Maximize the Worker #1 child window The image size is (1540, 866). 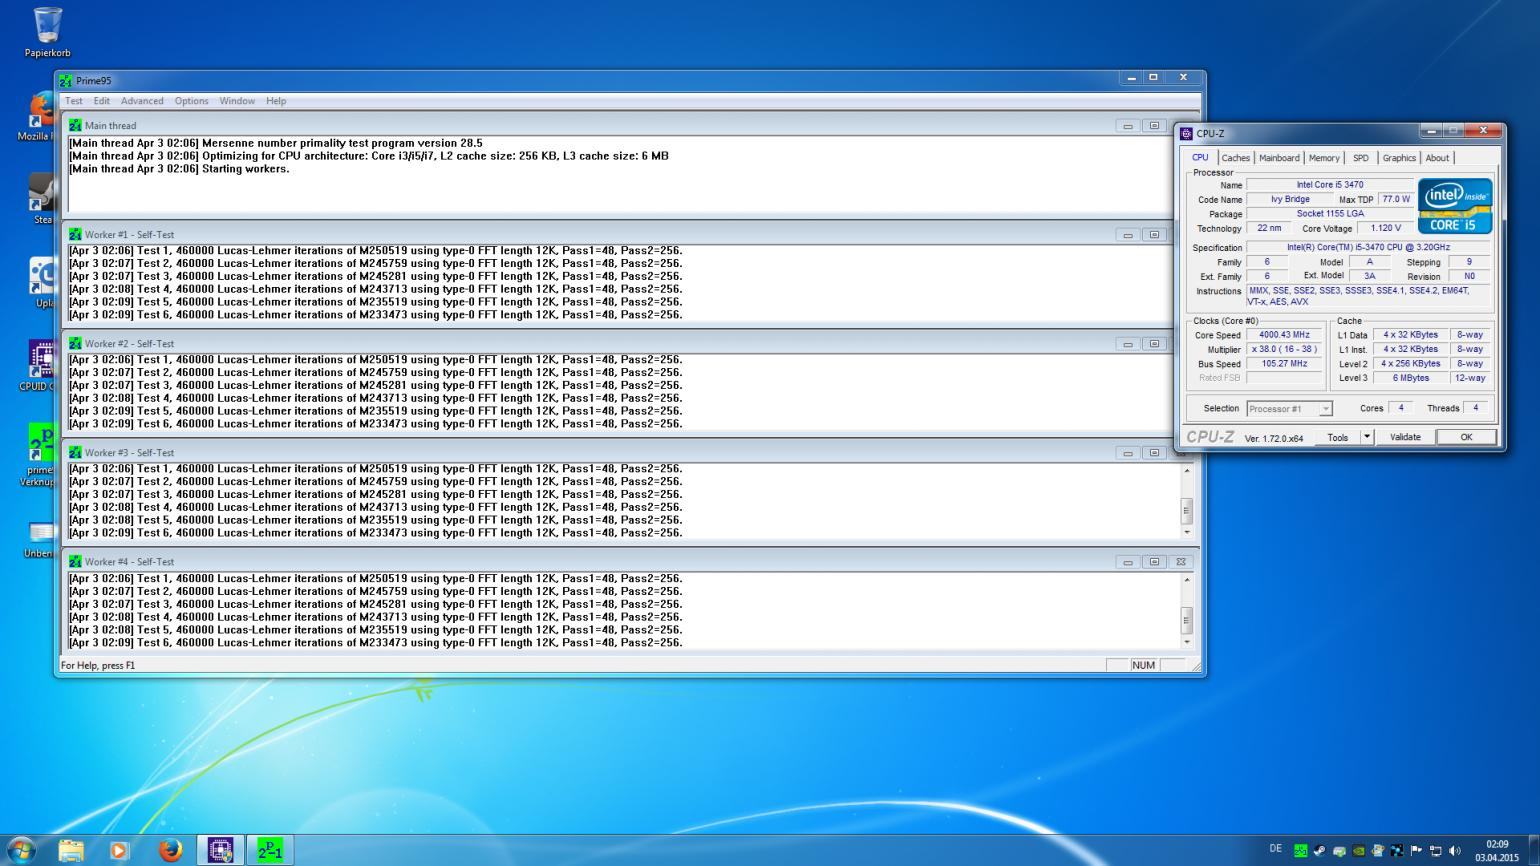[1154, 235]
